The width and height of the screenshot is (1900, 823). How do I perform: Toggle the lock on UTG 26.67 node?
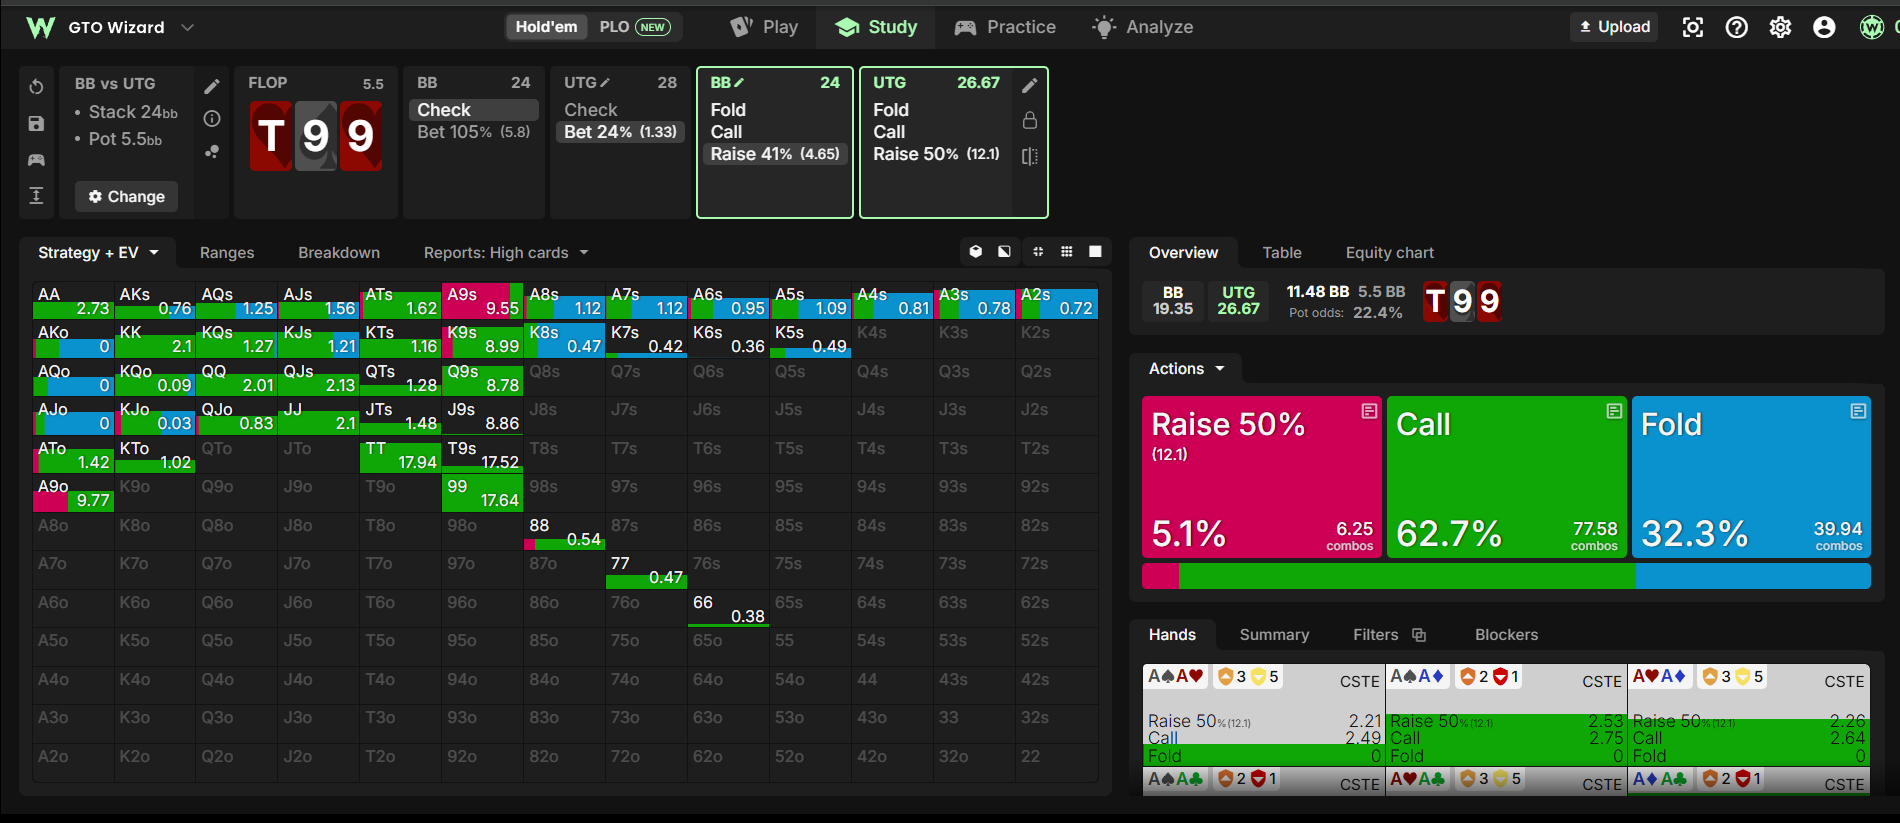point(1030,120)
